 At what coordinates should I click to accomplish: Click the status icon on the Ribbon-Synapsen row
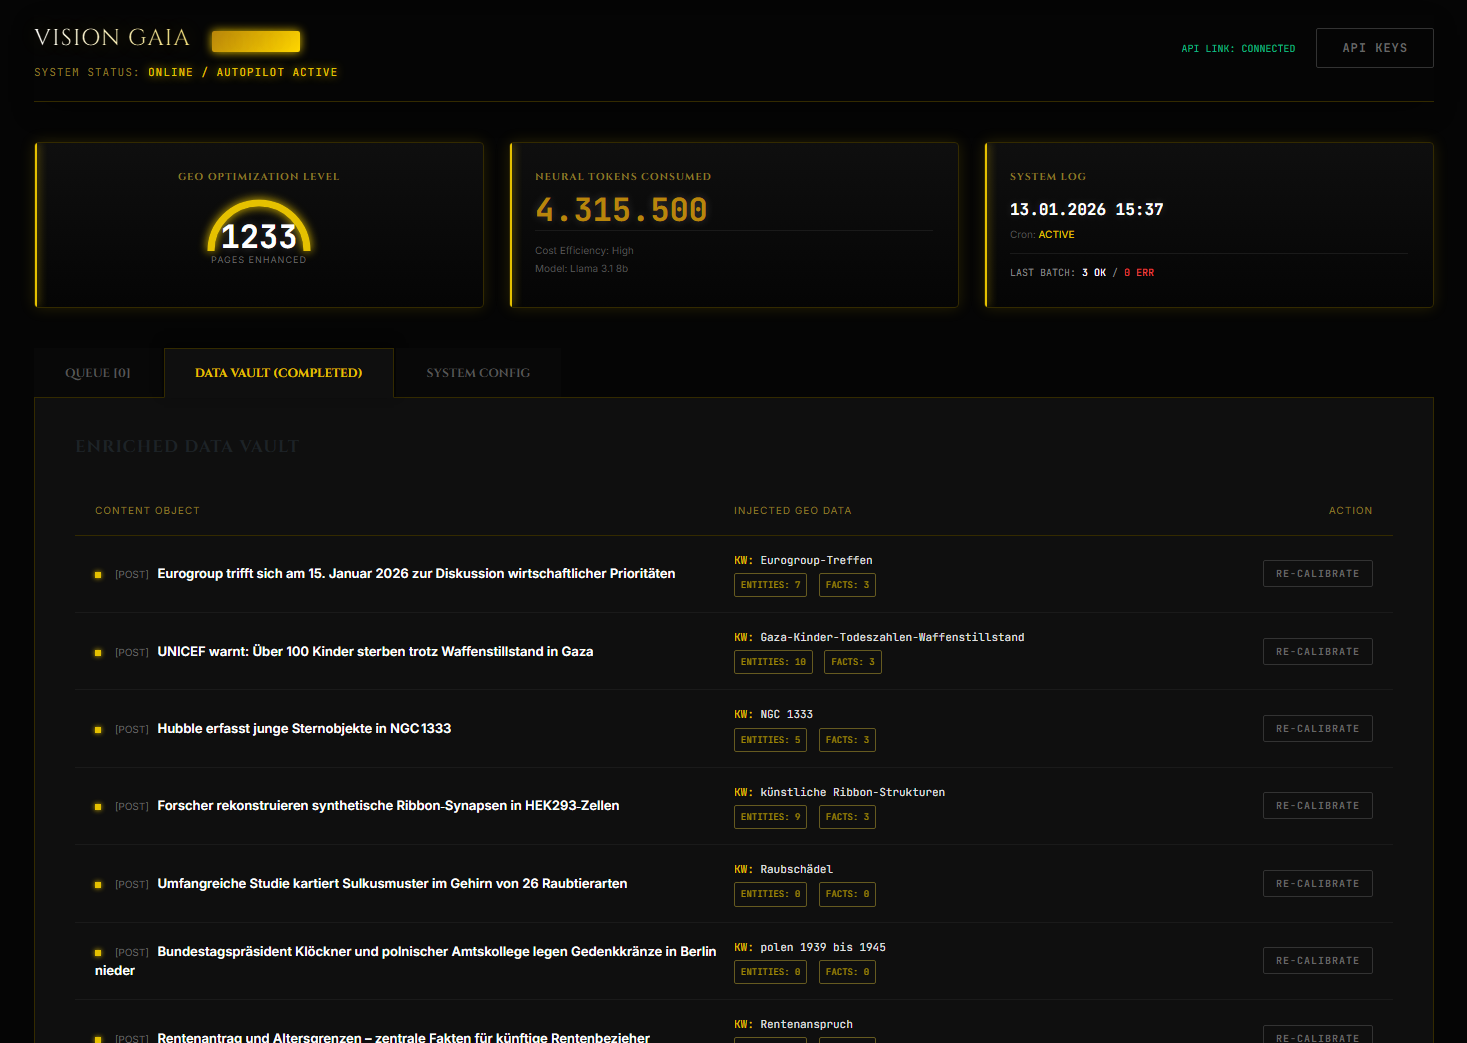pos(97,806)
